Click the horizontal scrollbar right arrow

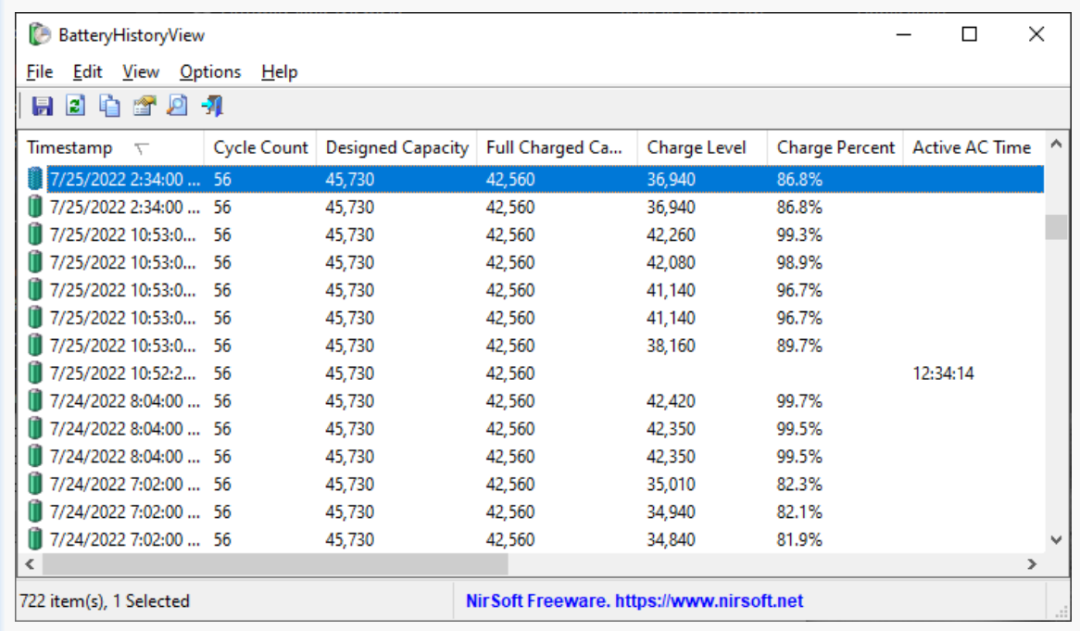1032,565
